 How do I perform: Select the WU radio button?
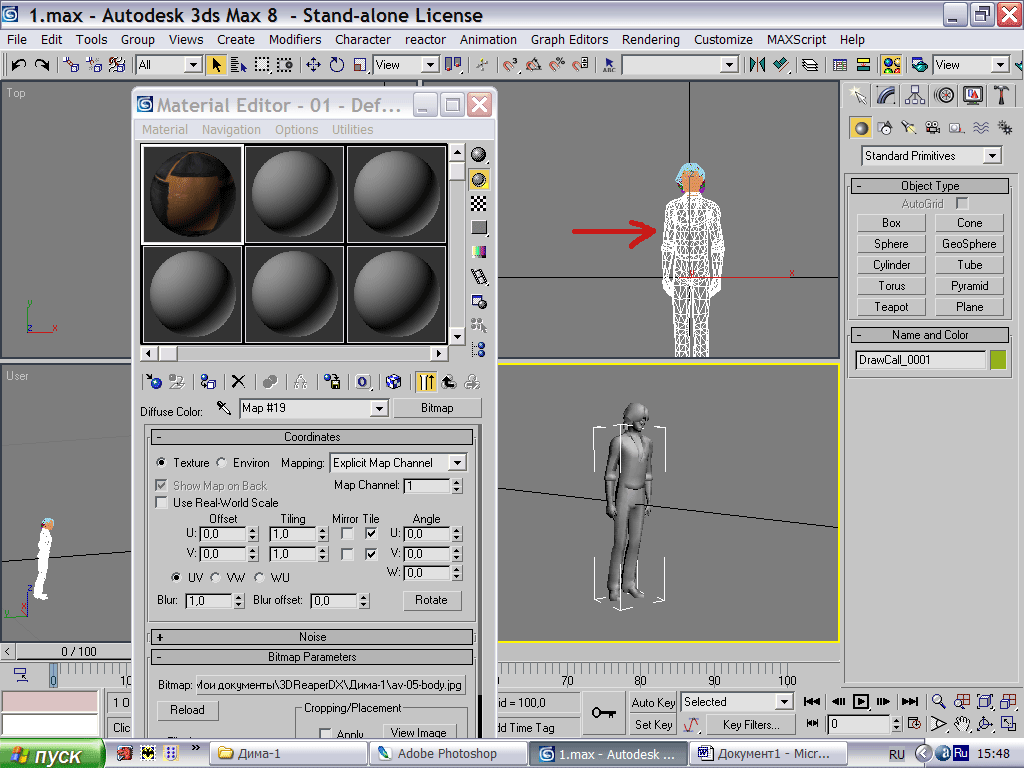pyautogui.click(x=259, y=577)
